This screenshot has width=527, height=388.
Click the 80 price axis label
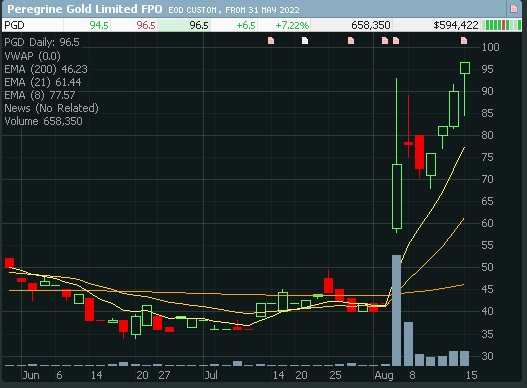tap(487, 135)
